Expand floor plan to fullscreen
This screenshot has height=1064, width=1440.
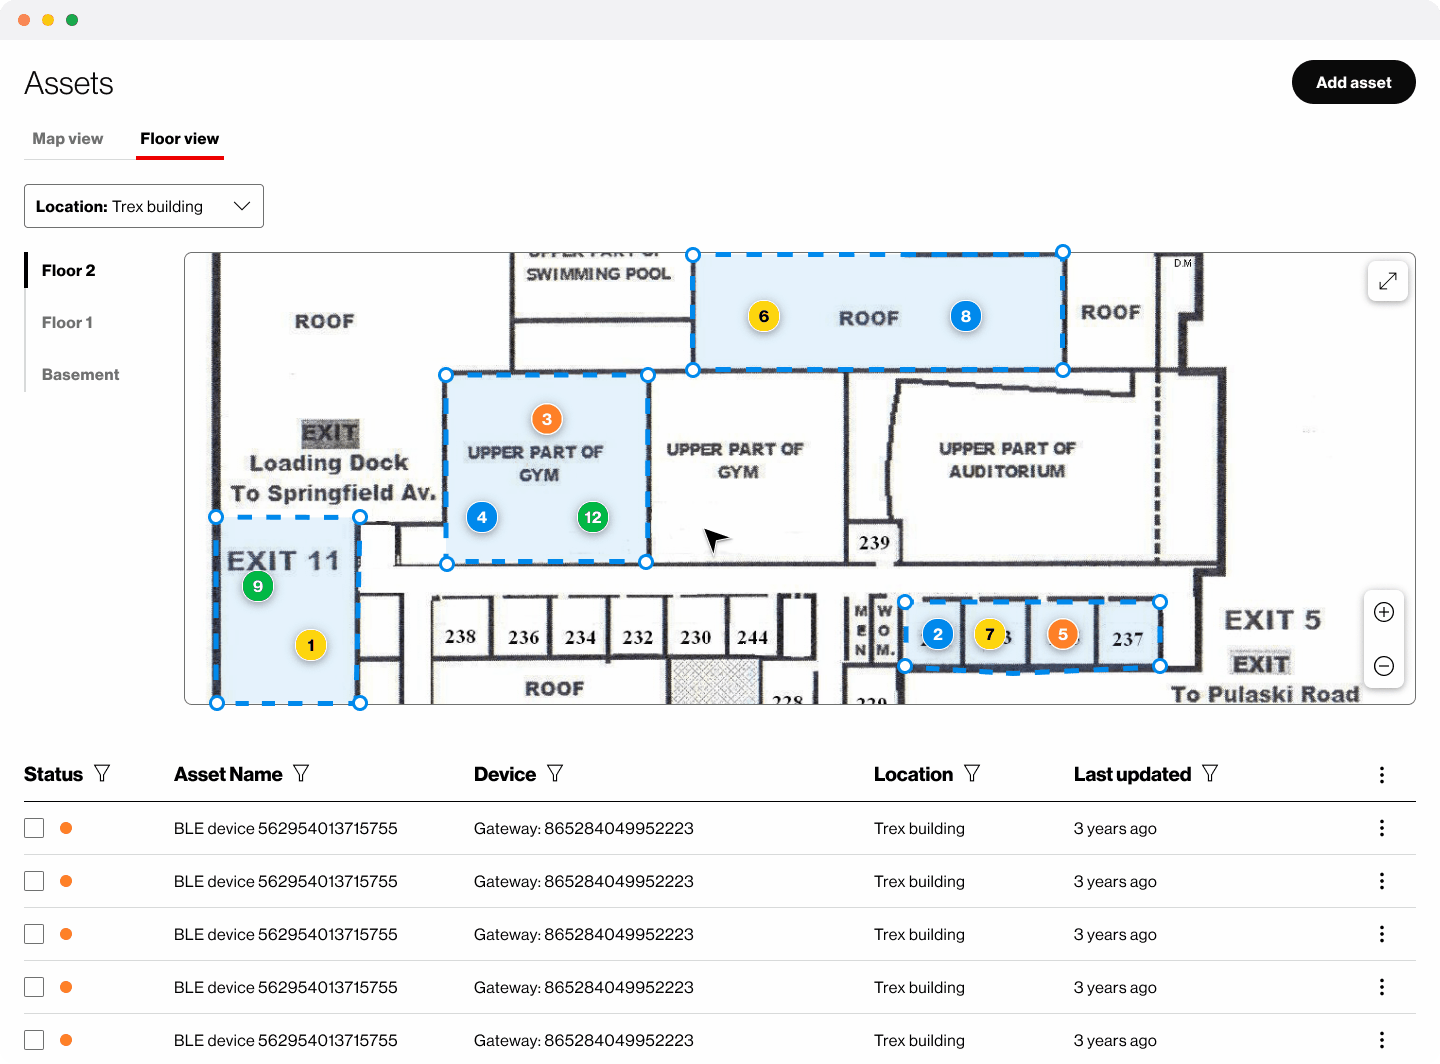pos(1387,281)
